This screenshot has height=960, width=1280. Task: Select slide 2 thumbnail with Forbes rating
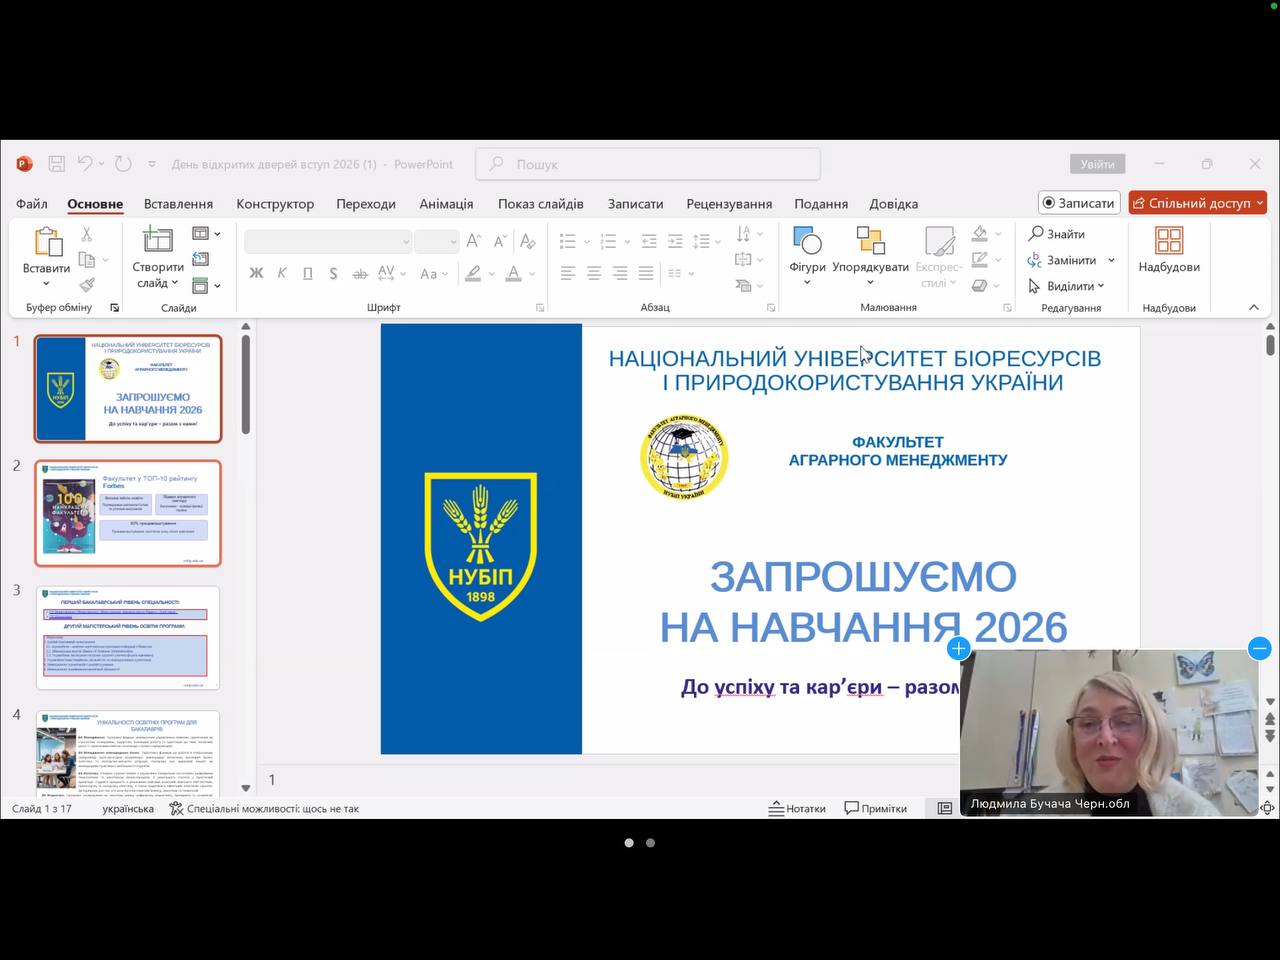click(128, 513)
